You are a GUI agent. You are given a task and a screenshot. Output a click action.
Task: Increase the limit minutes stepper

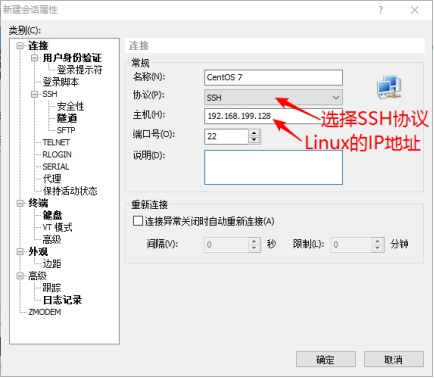378,241
